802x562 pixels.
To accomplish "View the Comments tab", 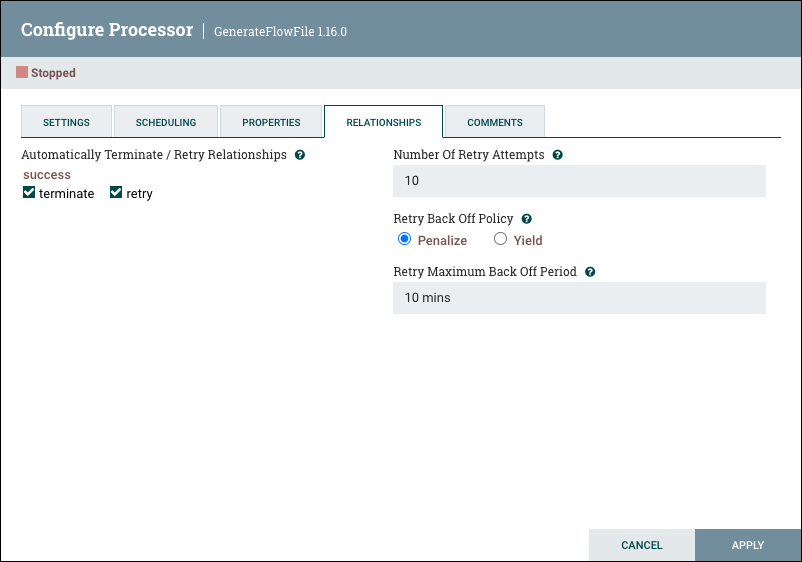I will (495, 122).
